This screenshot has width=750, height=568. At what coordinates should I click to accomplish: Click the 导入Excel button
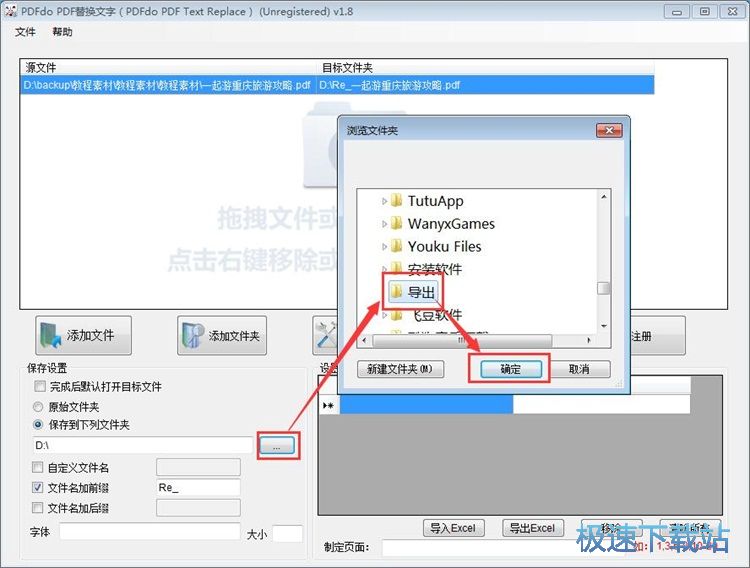click(453, 528)
